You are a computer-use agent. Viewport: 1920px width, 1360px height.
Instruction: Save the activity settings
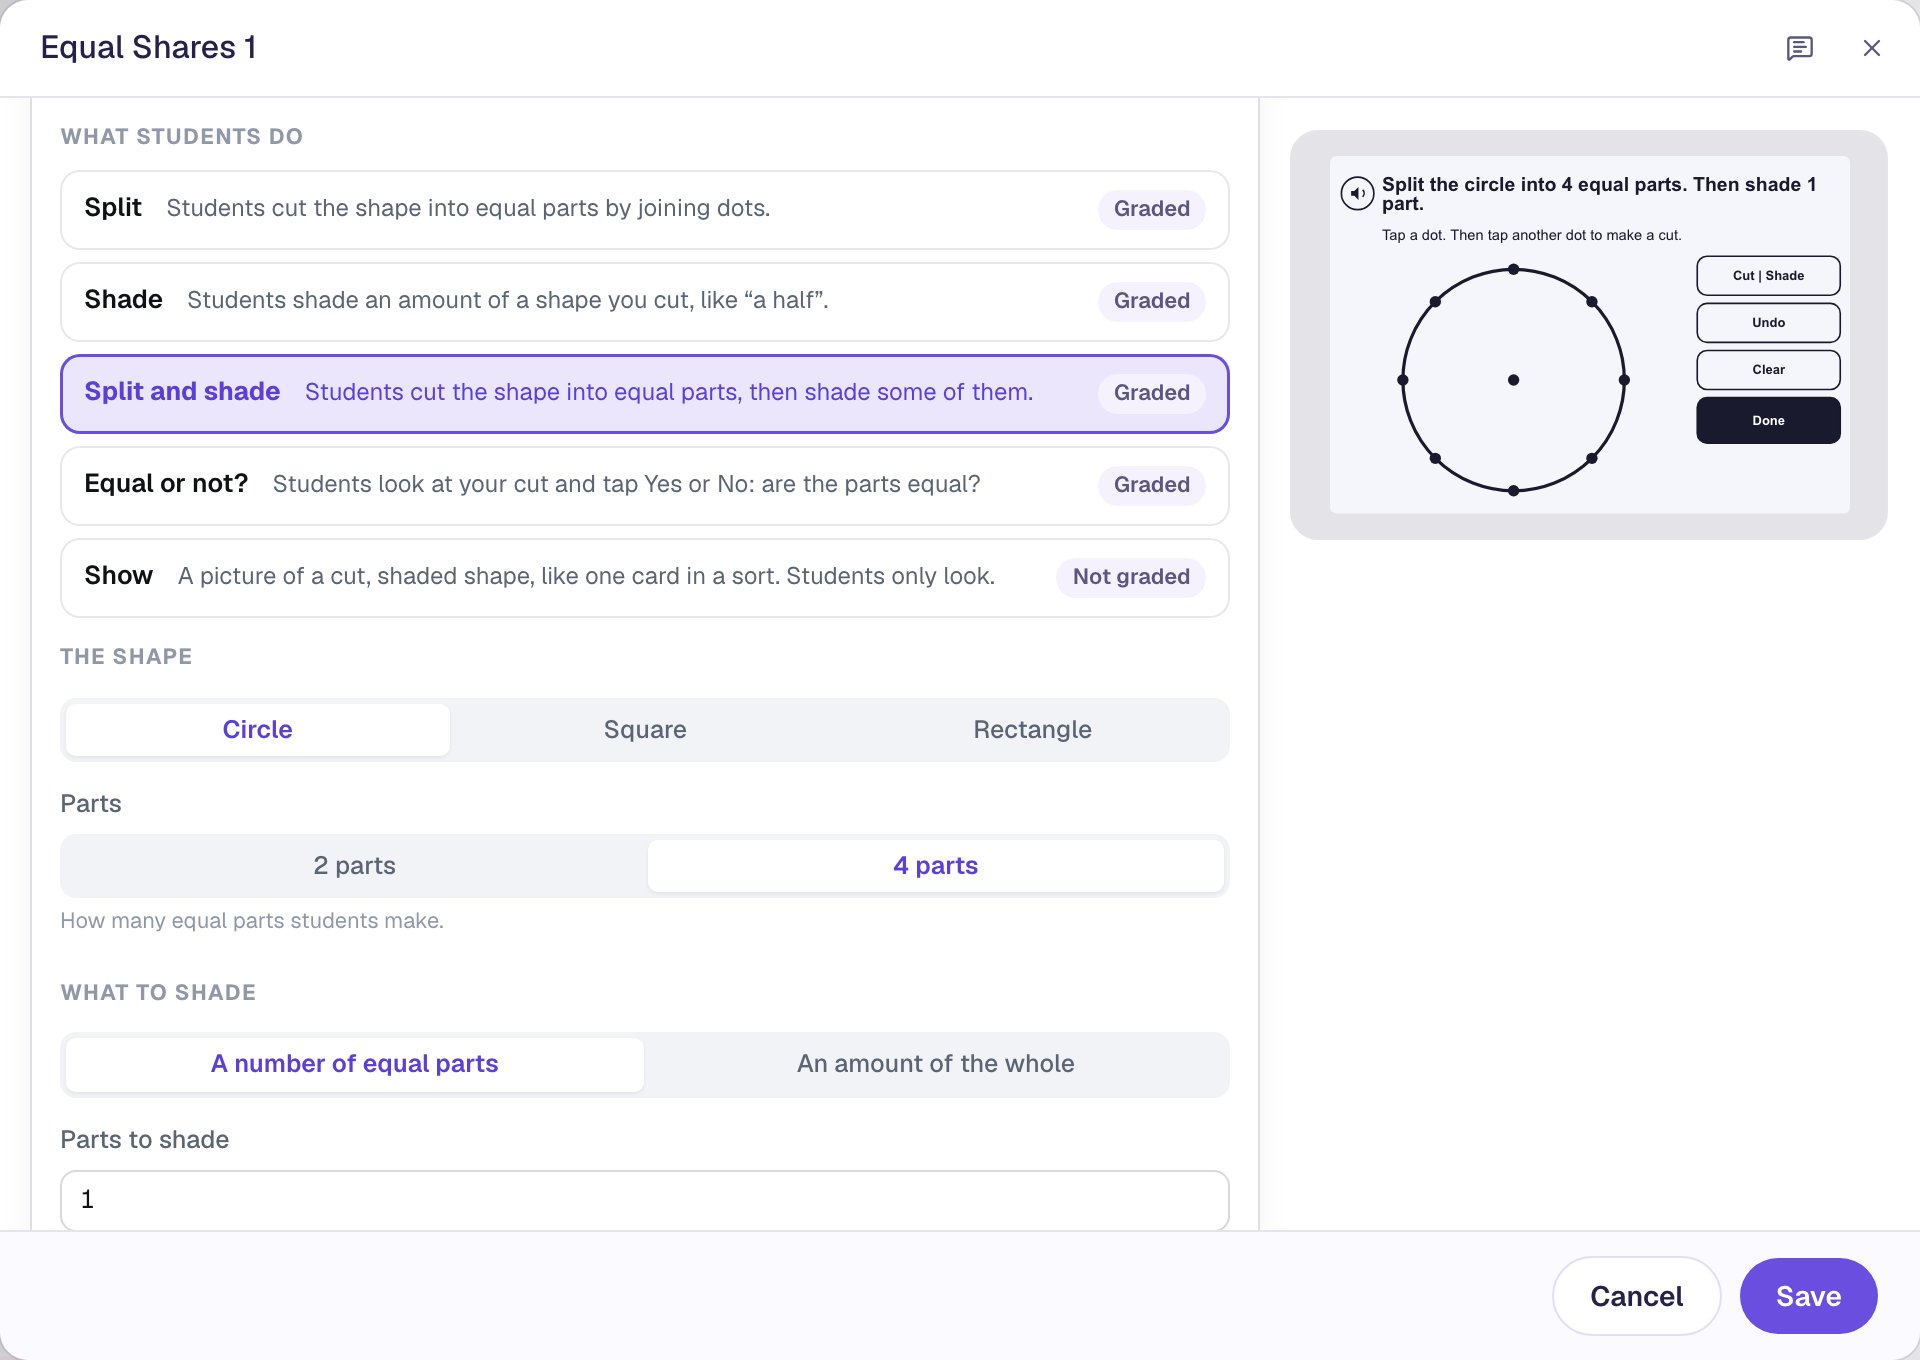1808,1296
